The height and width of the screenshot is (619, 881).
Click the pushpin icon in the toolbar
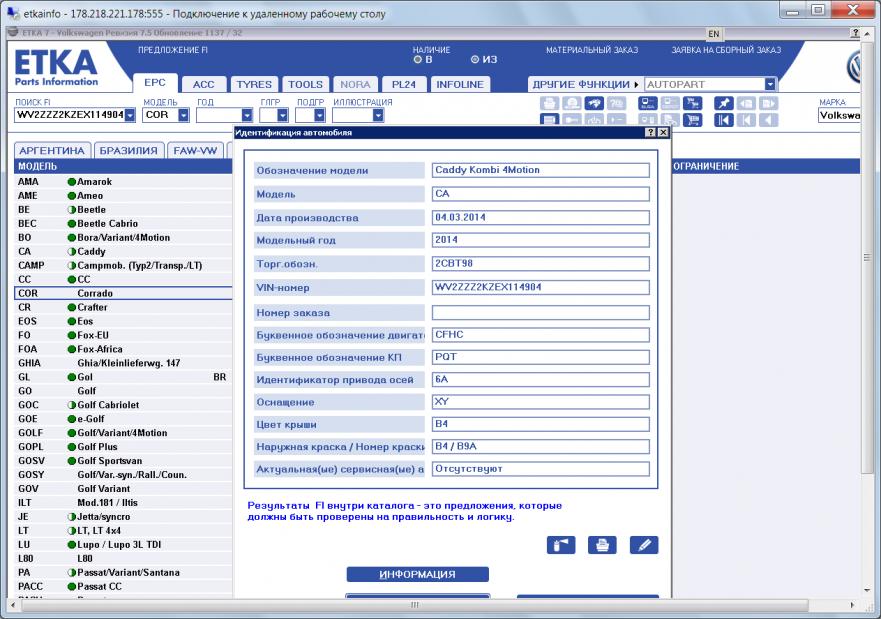tap(724, 103)
